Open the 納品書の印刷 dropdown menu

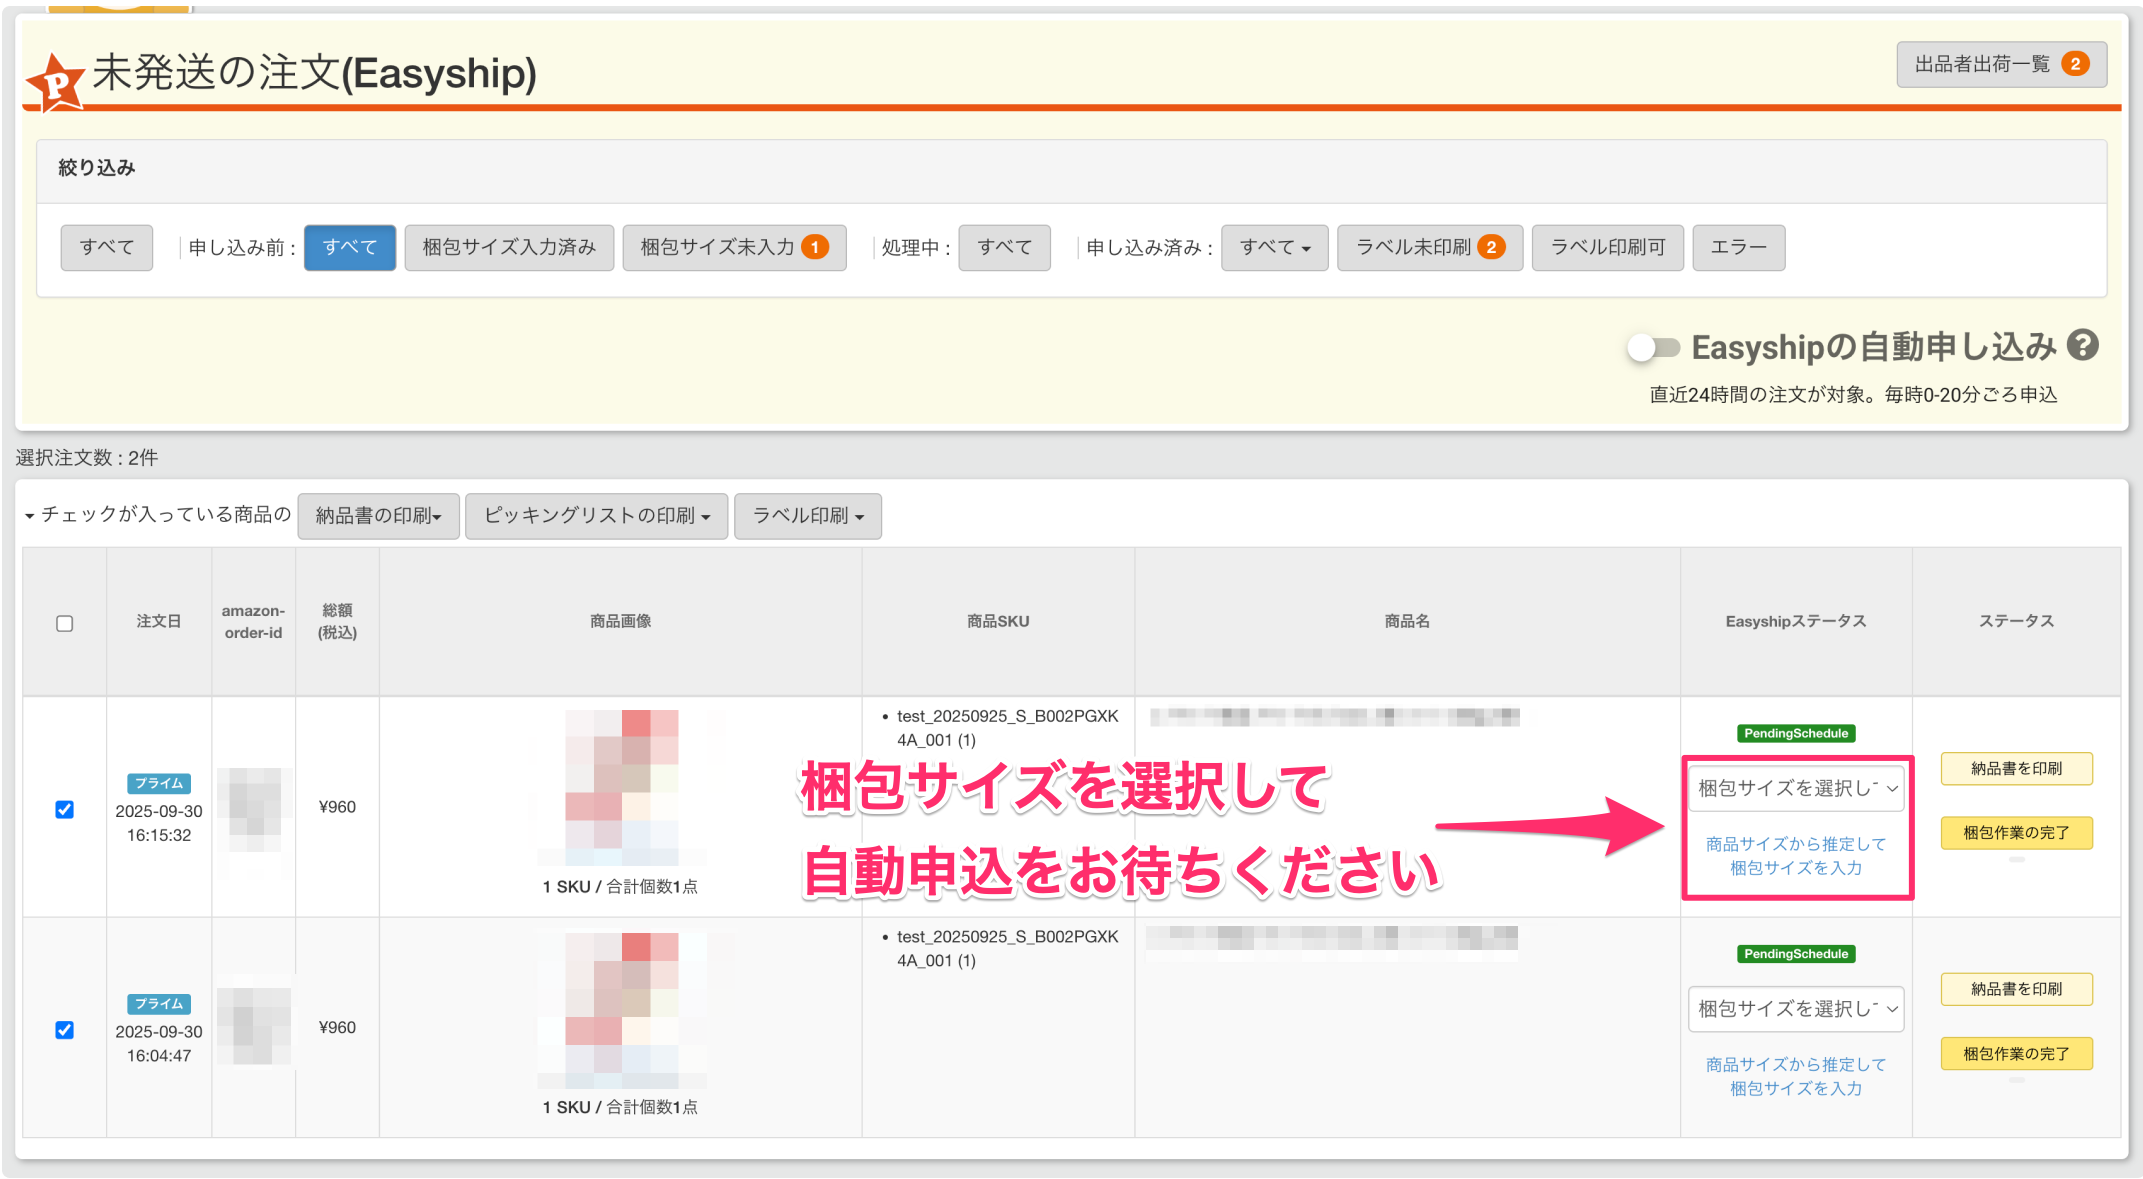coord(378,516)
